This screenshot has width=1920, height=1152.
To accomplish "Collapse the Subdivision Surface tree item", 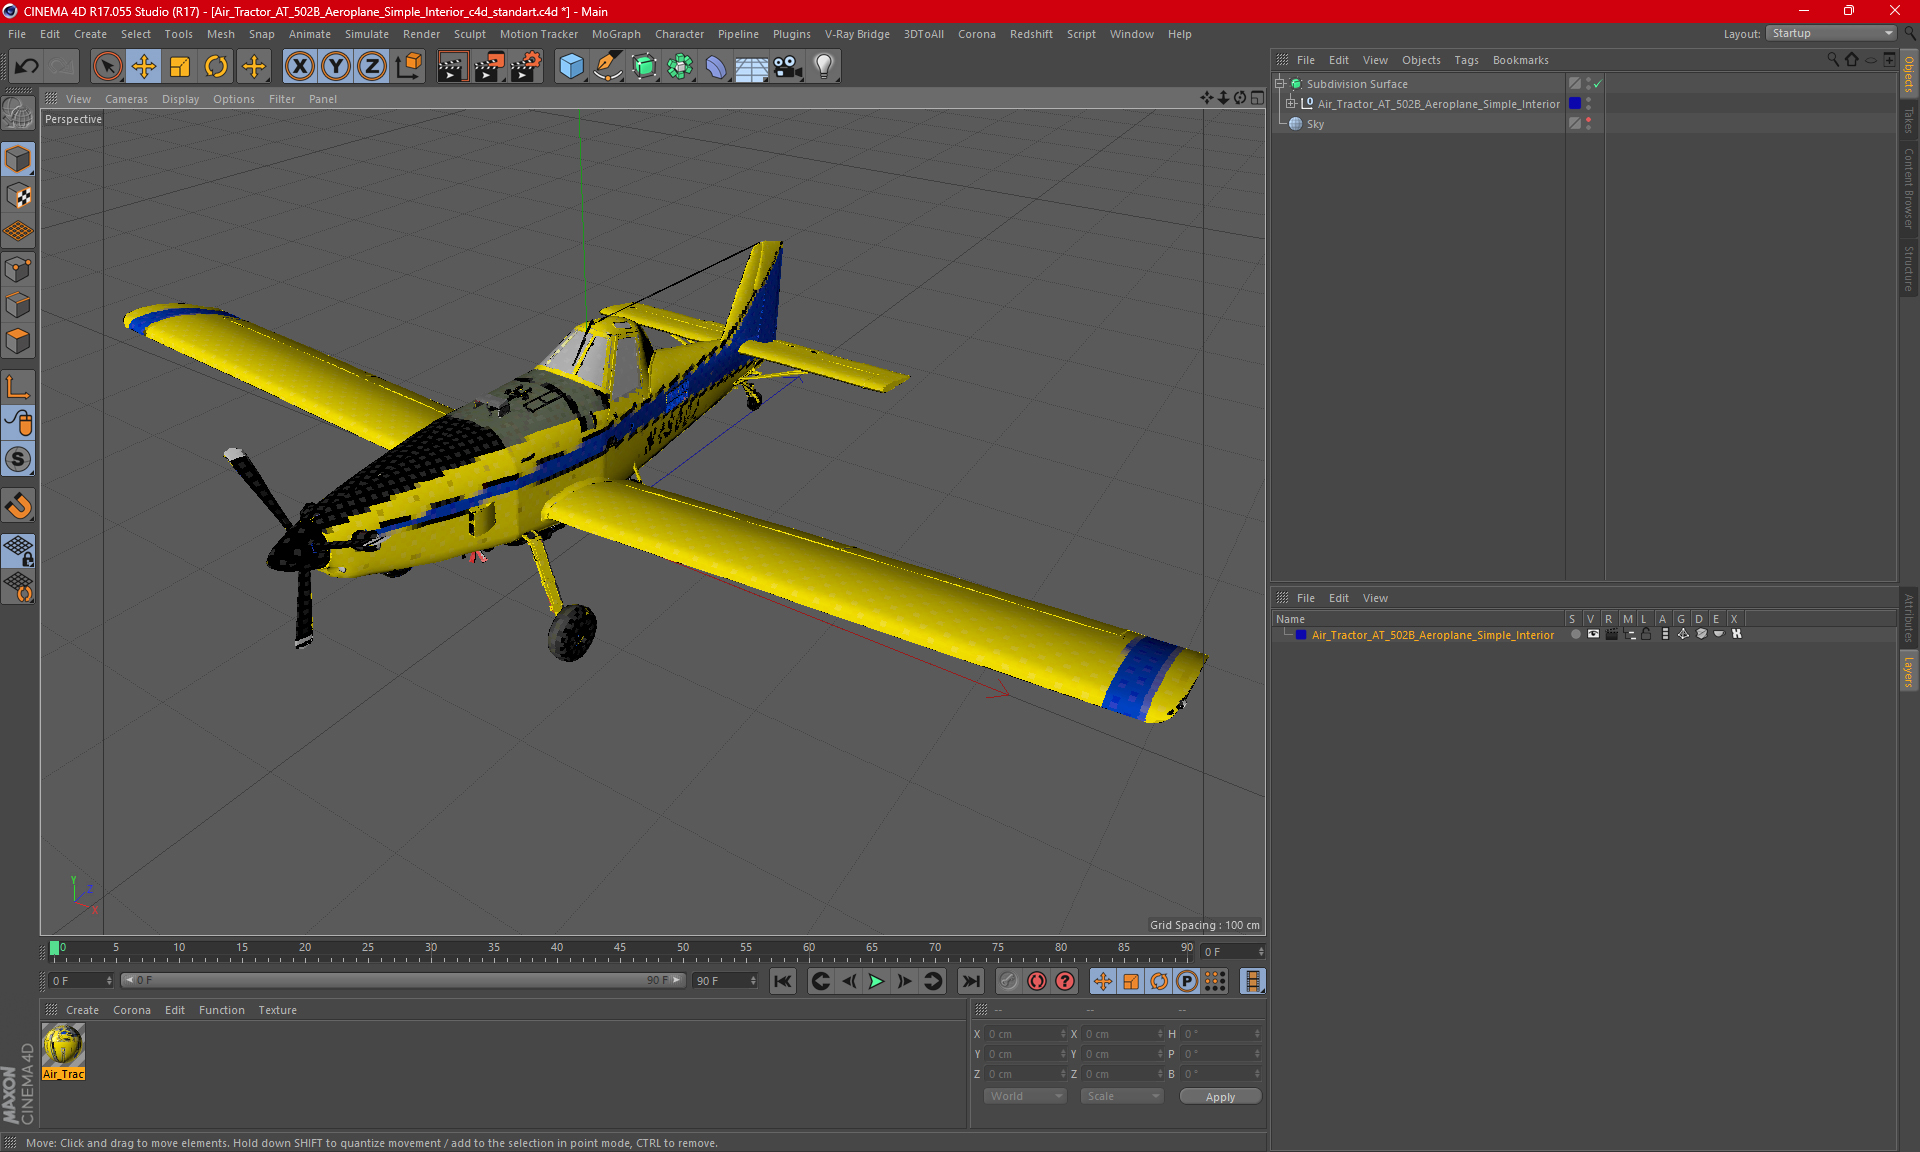I will [1280, 84].
